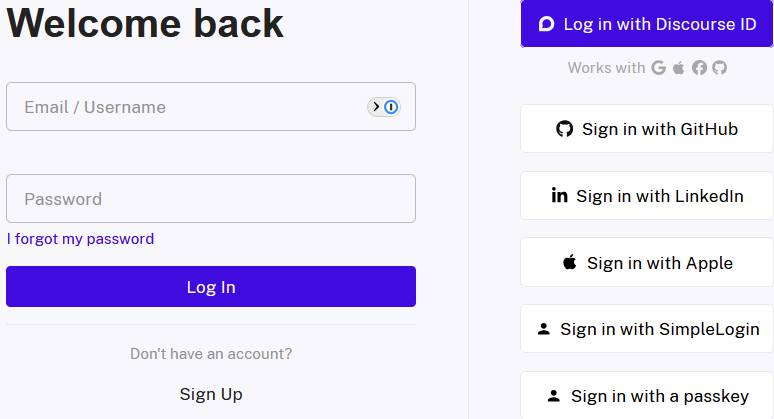774x419 pixels.
Task: Click the person icon next to passkey
Action: (x=555, y=396)
